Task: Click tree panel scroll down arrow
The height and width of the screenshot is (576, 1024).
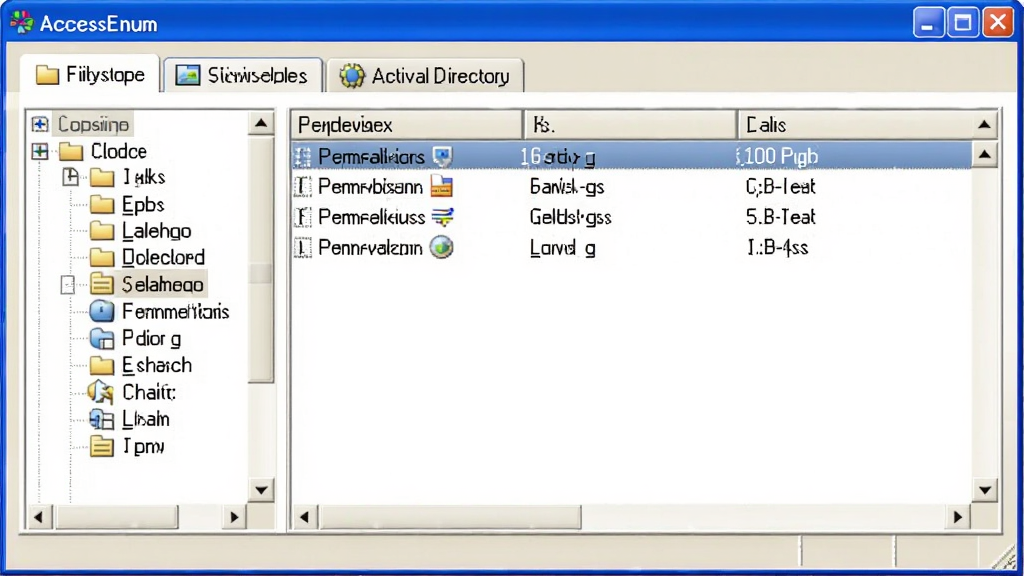Action: tap(261, 490)
